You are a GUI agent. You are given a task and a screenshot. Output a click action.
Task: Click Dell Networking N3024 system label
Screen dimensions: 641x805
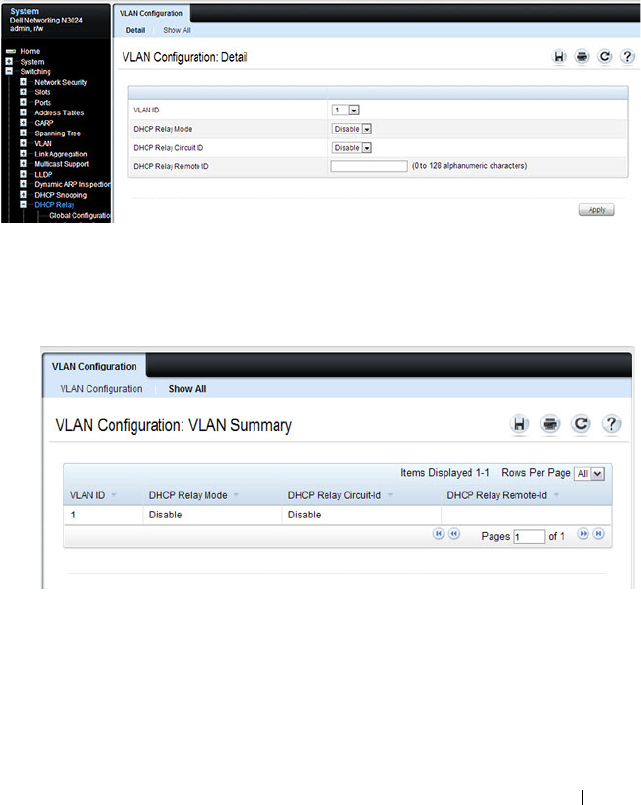coord(46,20)
